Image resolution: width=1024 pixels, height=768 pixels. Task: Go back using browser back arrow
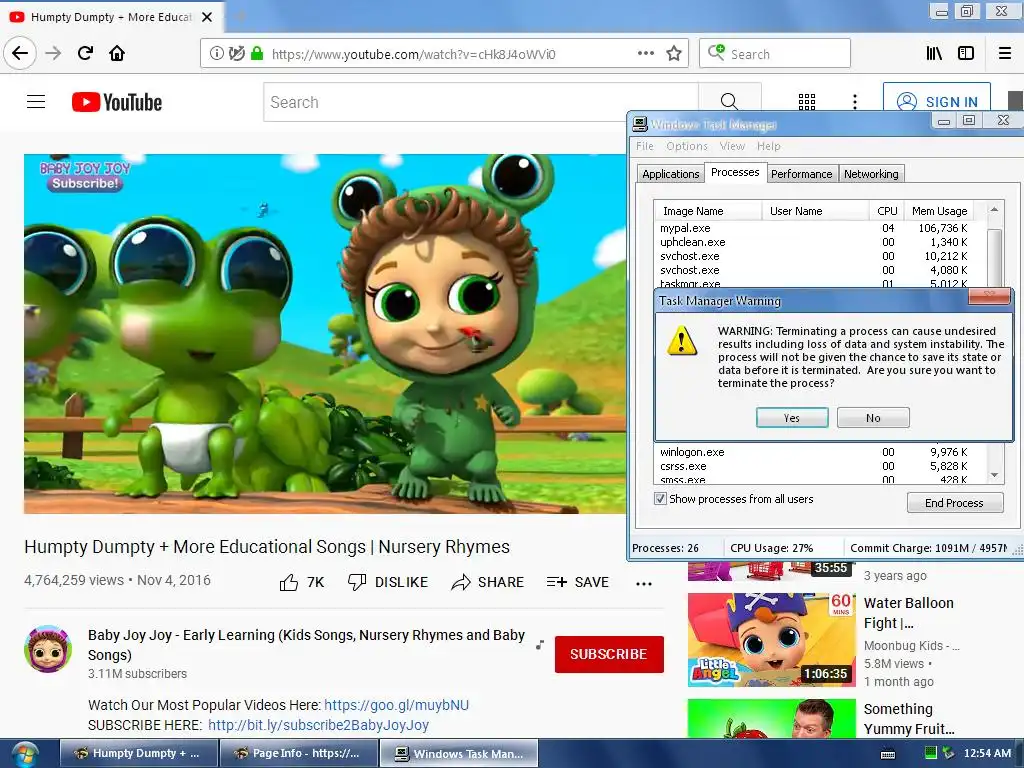20,53
